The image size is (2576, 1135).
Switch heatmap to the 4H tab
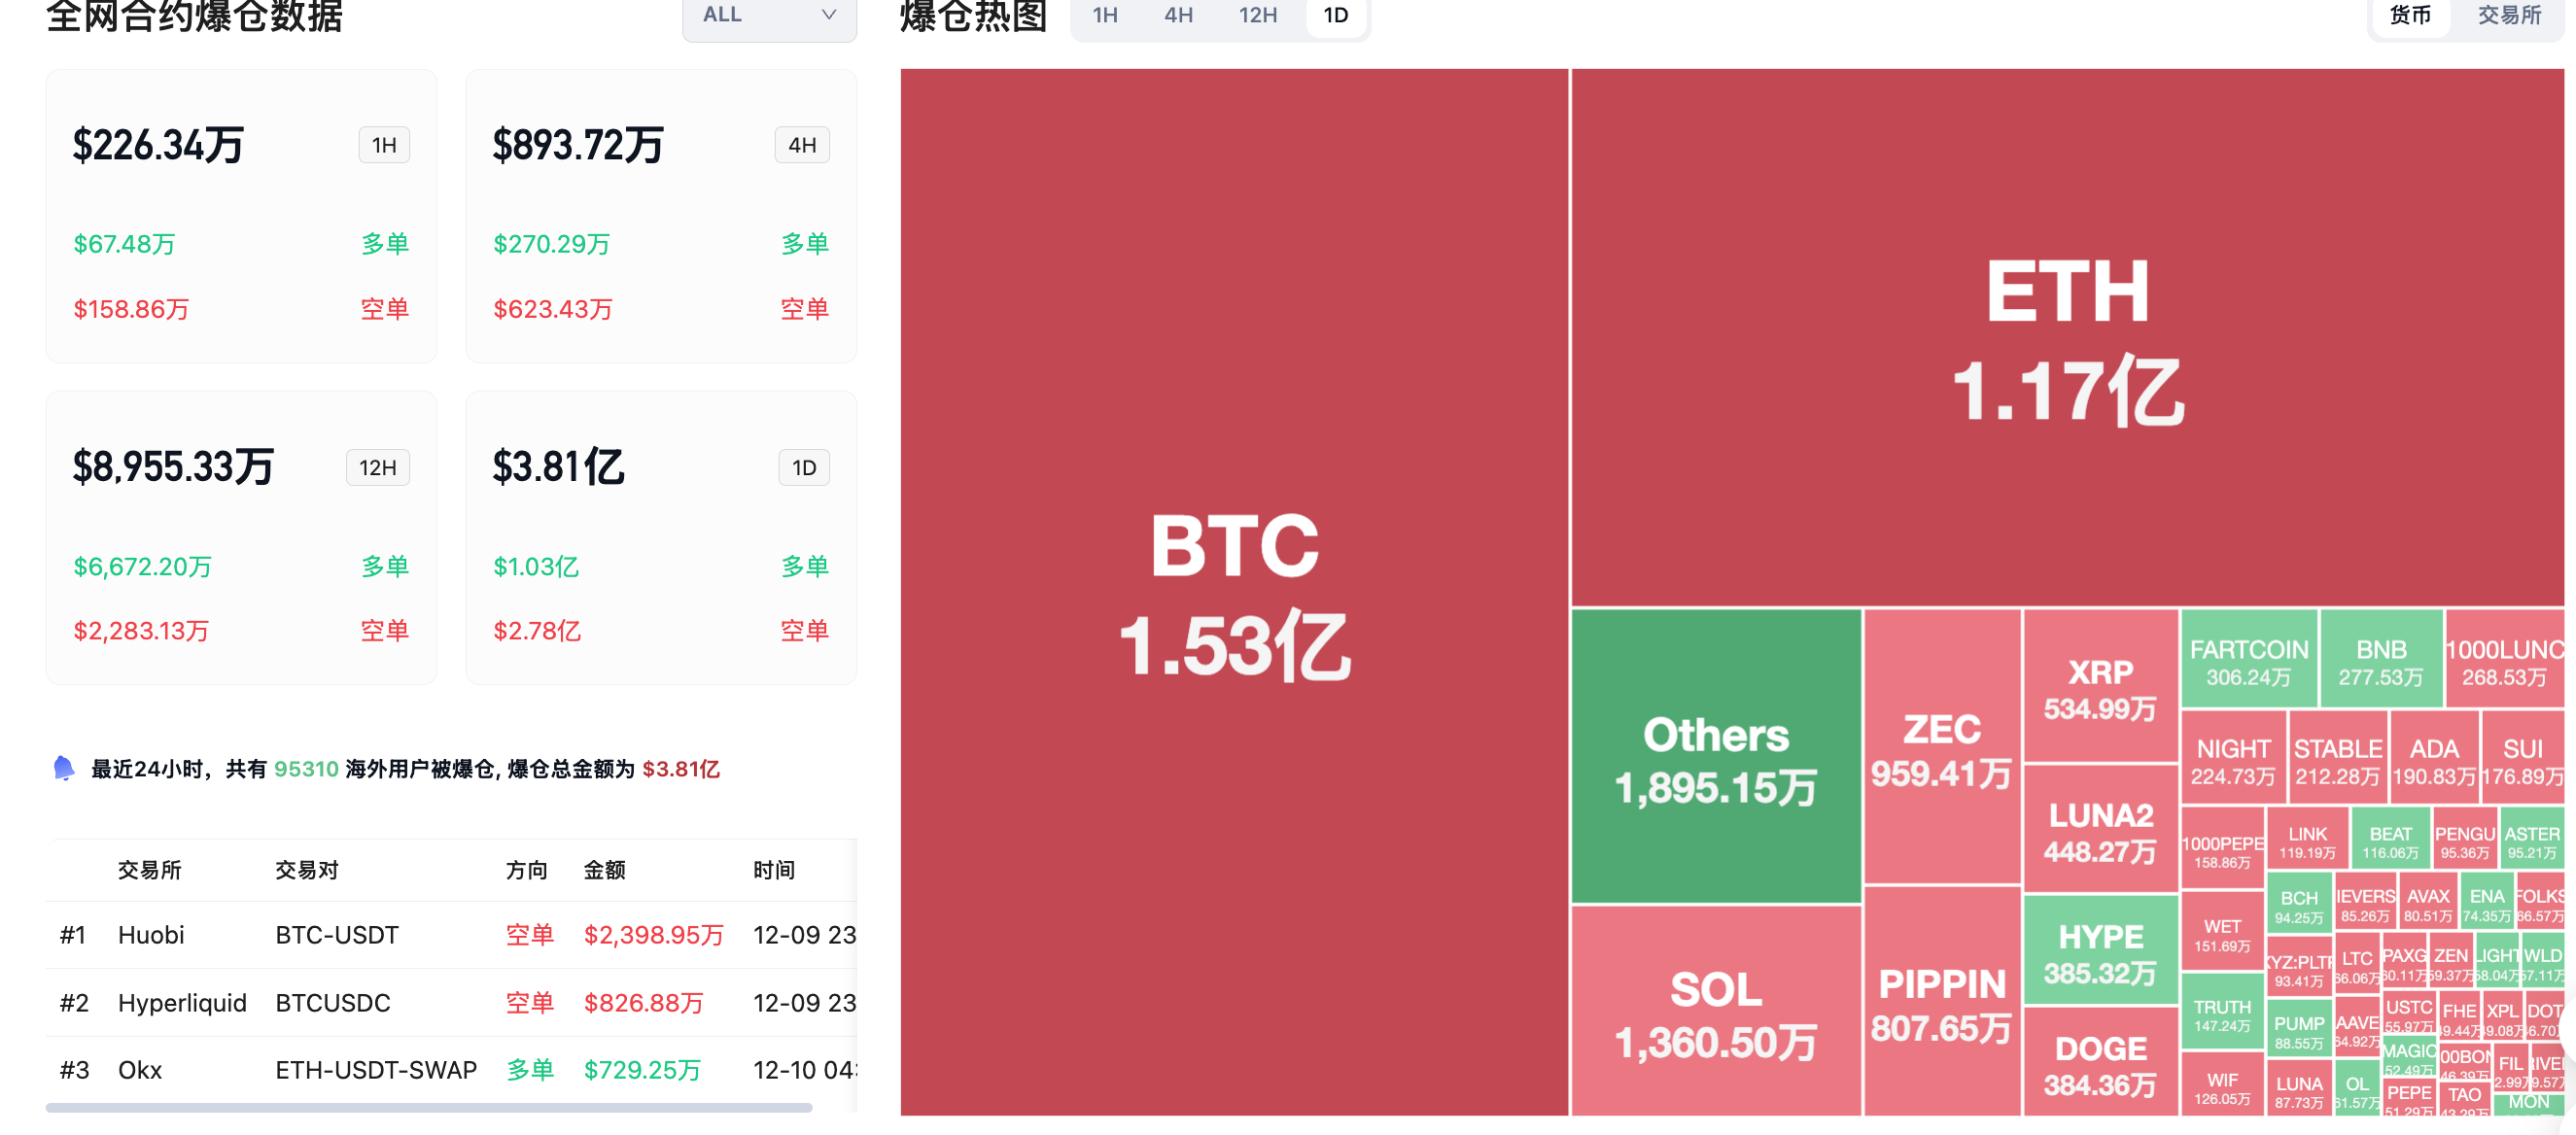coord(1178,16)
